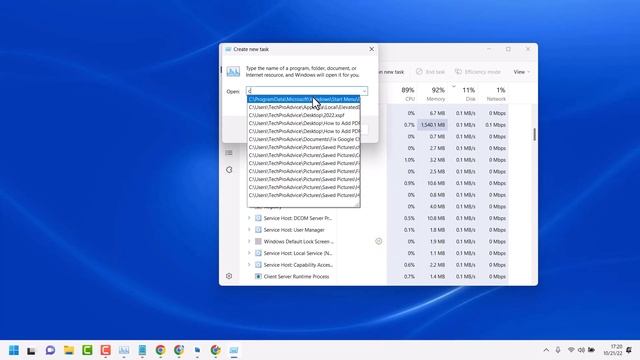
Task: Click the battery icon in the system tray
Action: [591, 350]
